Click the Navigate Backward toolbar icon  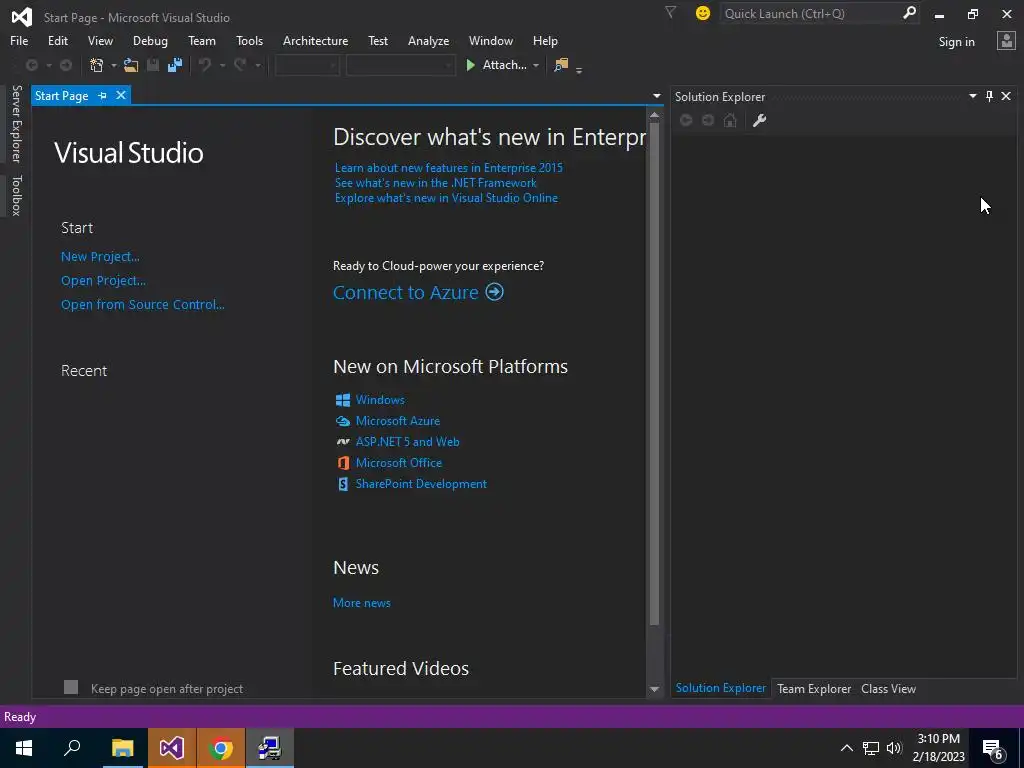(x=31, y=65)
